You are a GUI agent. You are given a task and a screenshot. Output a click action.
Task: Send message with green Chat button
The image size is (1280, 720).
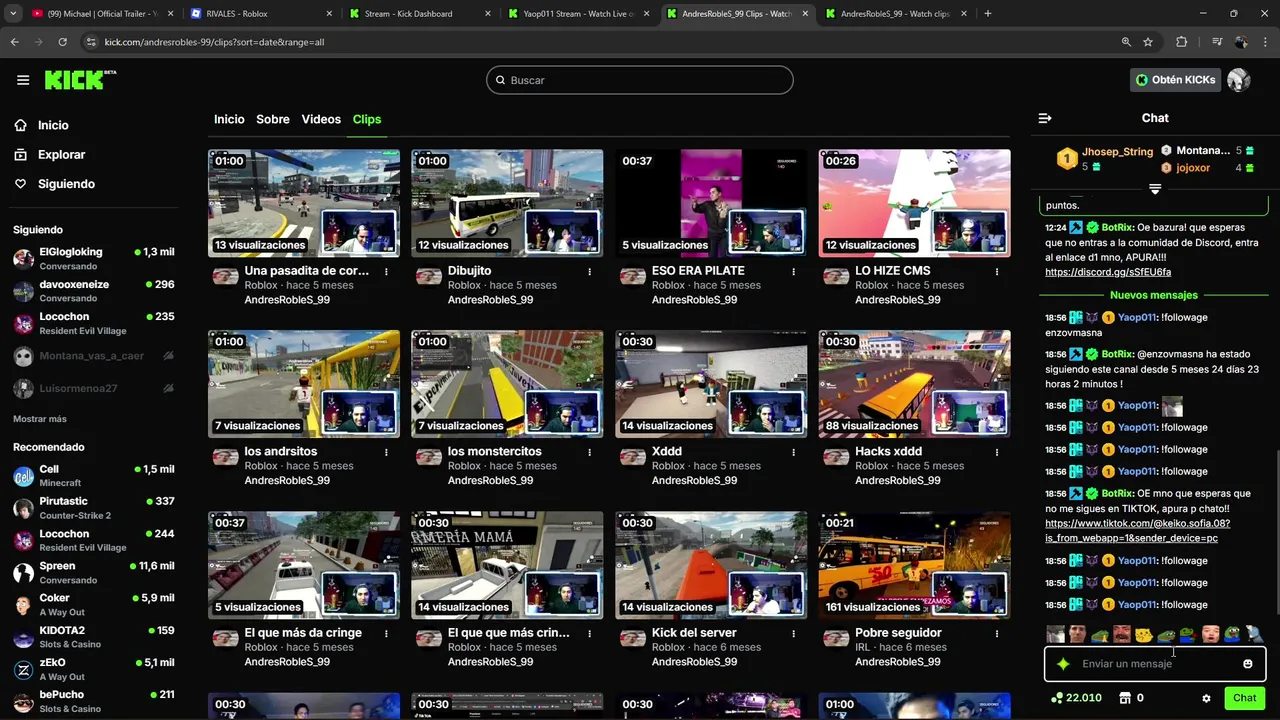1244,698
